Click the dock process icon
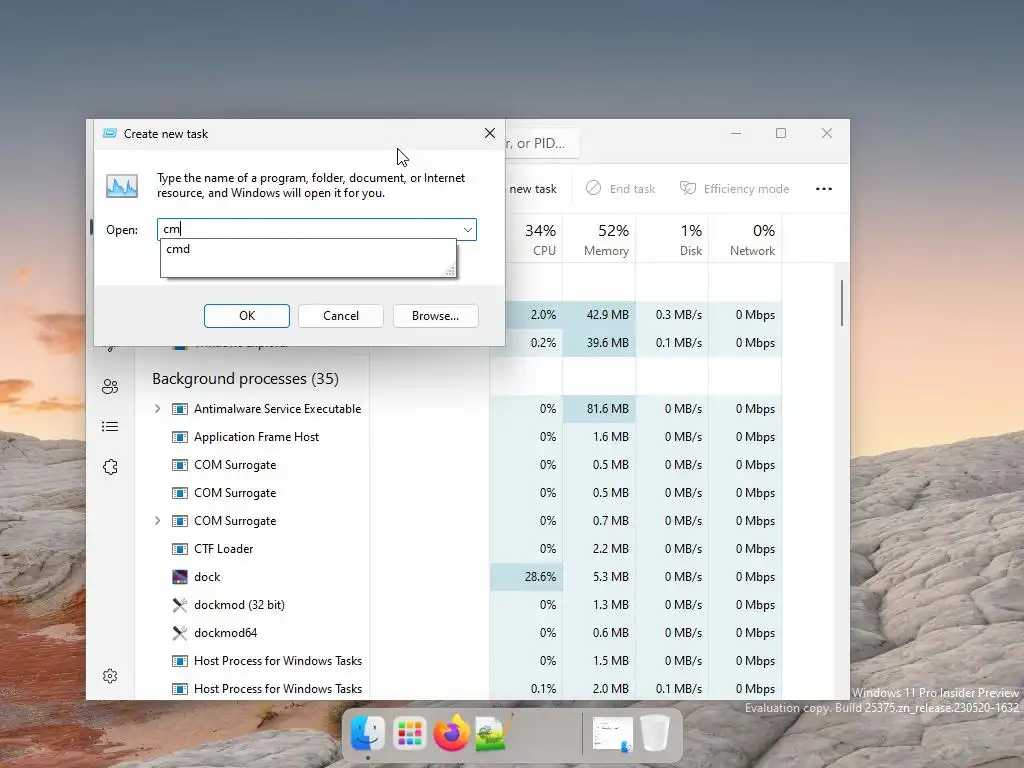Screen dimensions: 1024x768 pos(180,577)
